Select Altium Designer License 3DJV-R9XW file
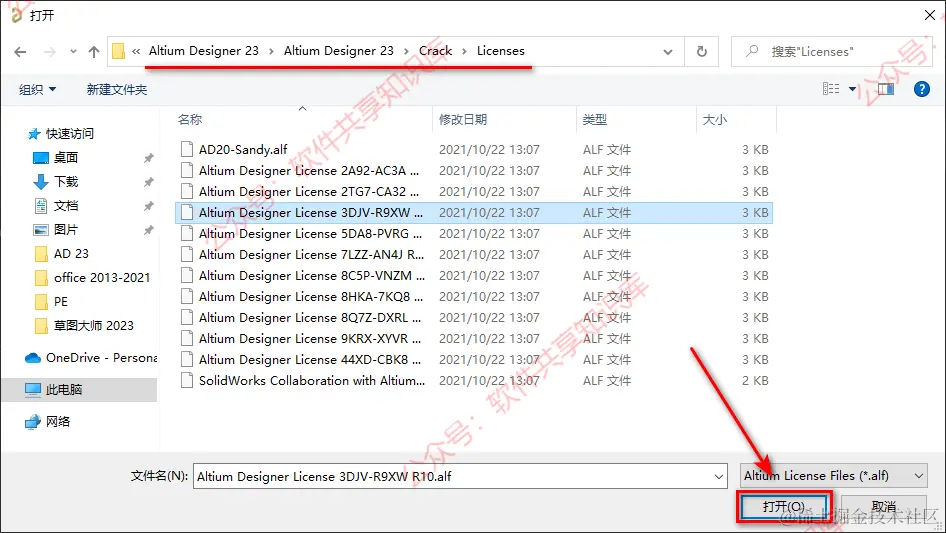 [474, 212]
